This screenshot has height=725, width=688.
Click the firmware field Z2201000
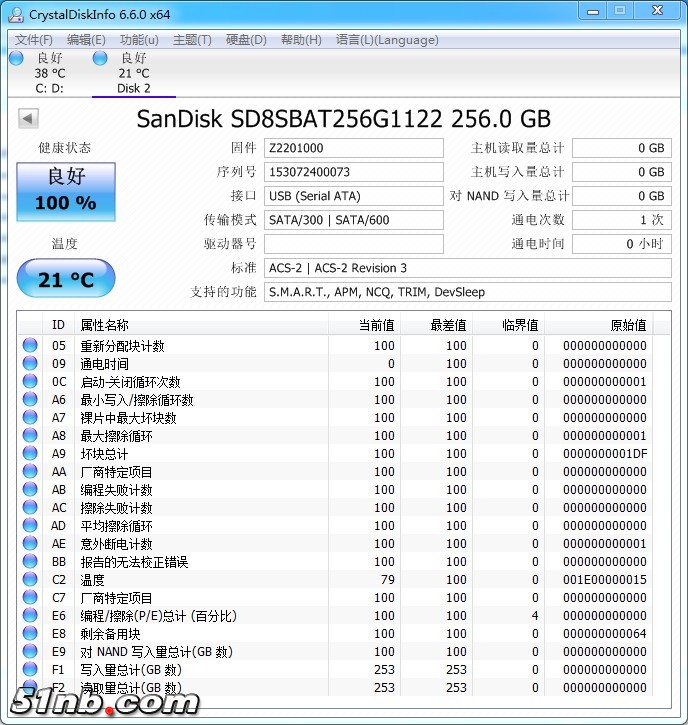click(x=354, y=148)
